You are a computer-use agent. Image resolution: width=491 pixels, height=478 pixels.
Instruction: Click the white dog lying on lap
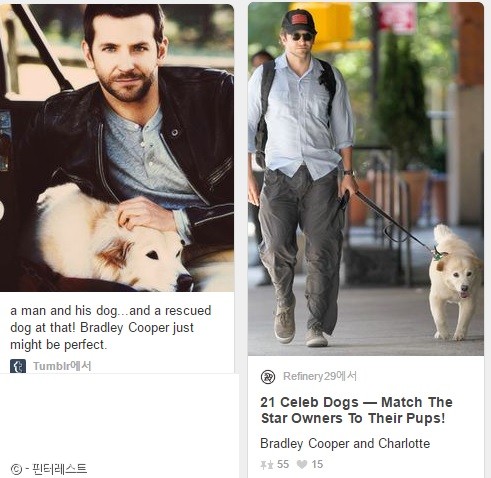point(113,238)
